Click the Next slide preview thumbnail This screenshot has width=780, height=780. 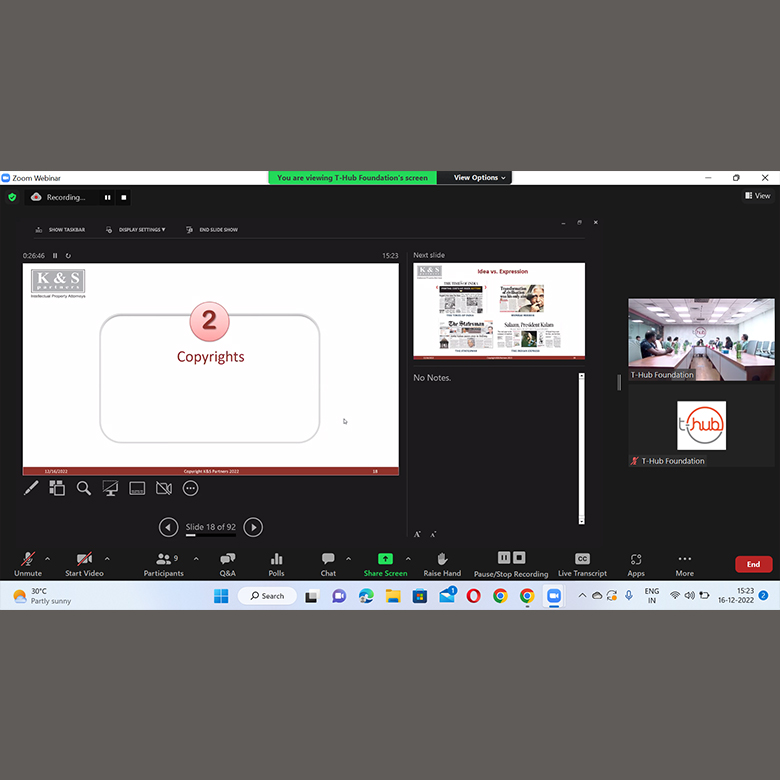pos(499,311)
